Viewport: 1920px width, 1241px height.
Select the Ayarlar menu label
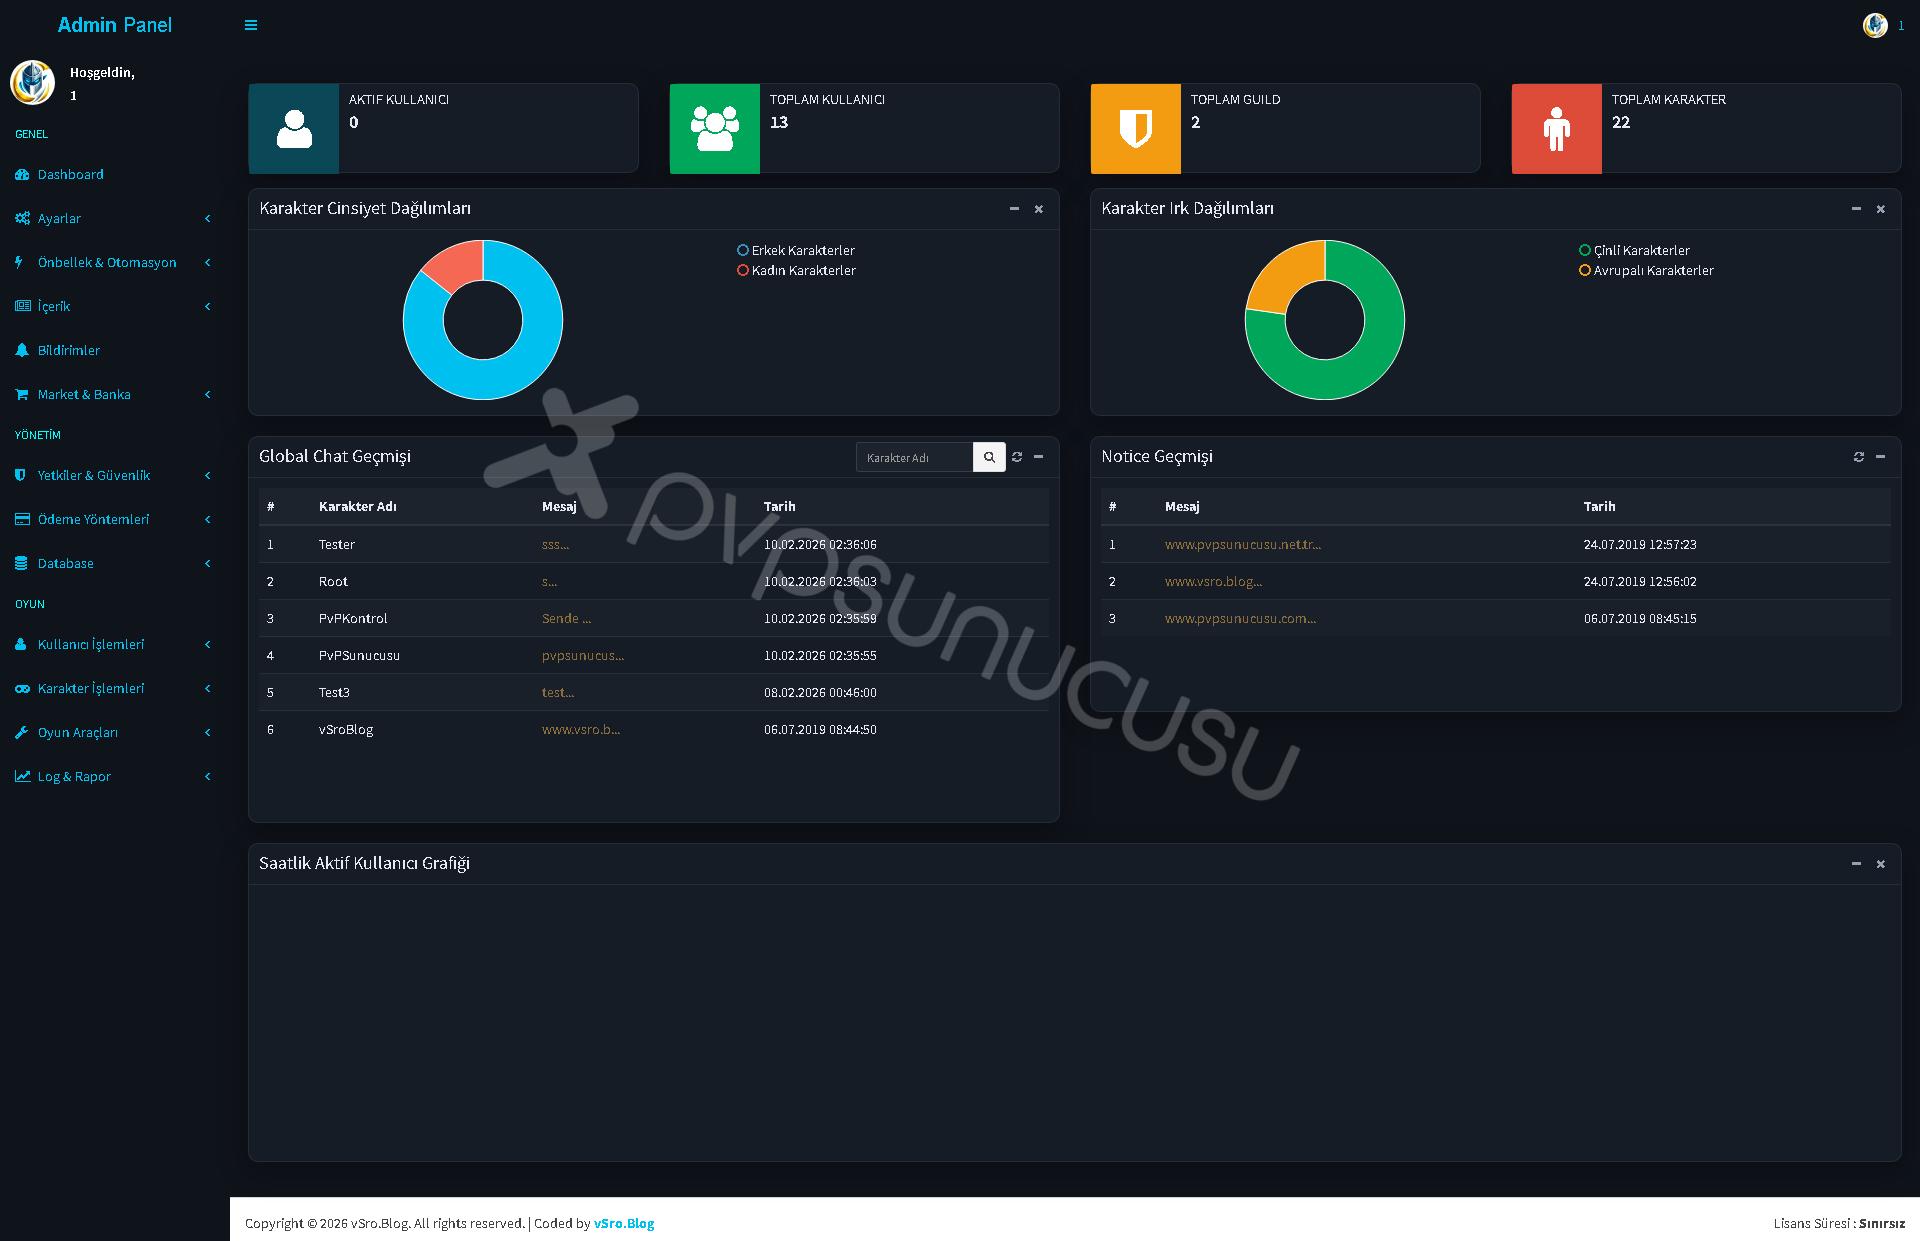point(59,219)
